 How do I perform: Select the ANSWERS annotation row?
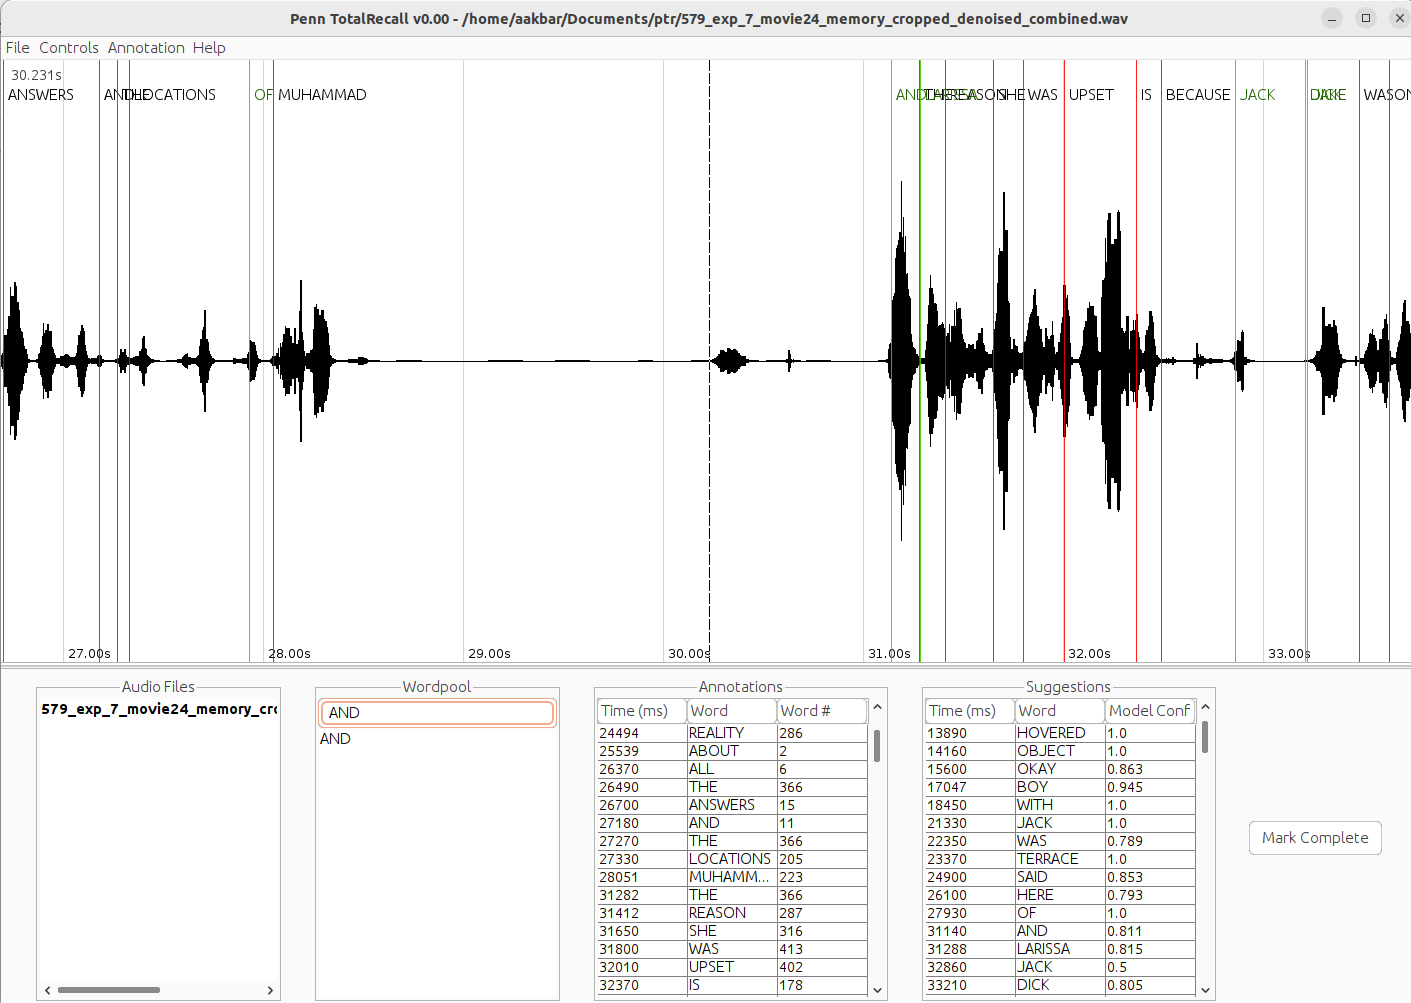732,805
